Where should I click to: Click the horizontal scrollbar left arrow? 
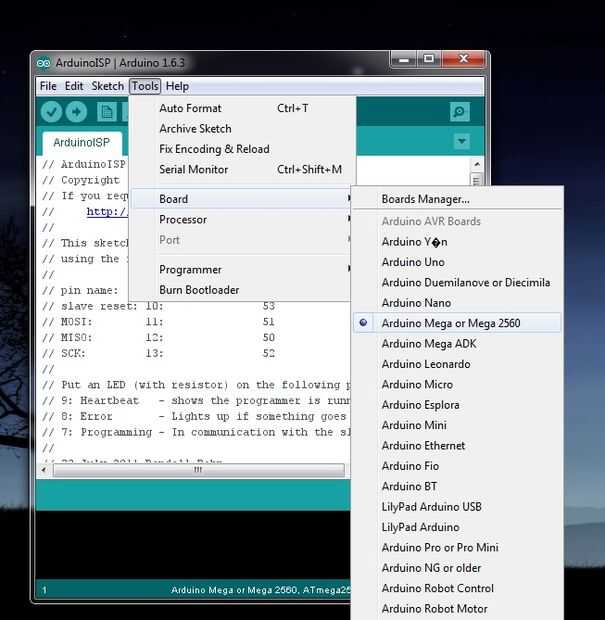[43, 470]
